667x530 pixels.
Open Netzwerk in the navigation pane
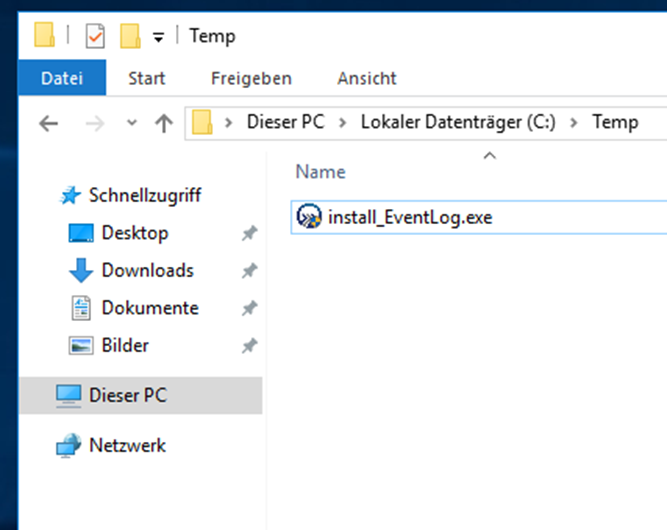pos(127,445)
